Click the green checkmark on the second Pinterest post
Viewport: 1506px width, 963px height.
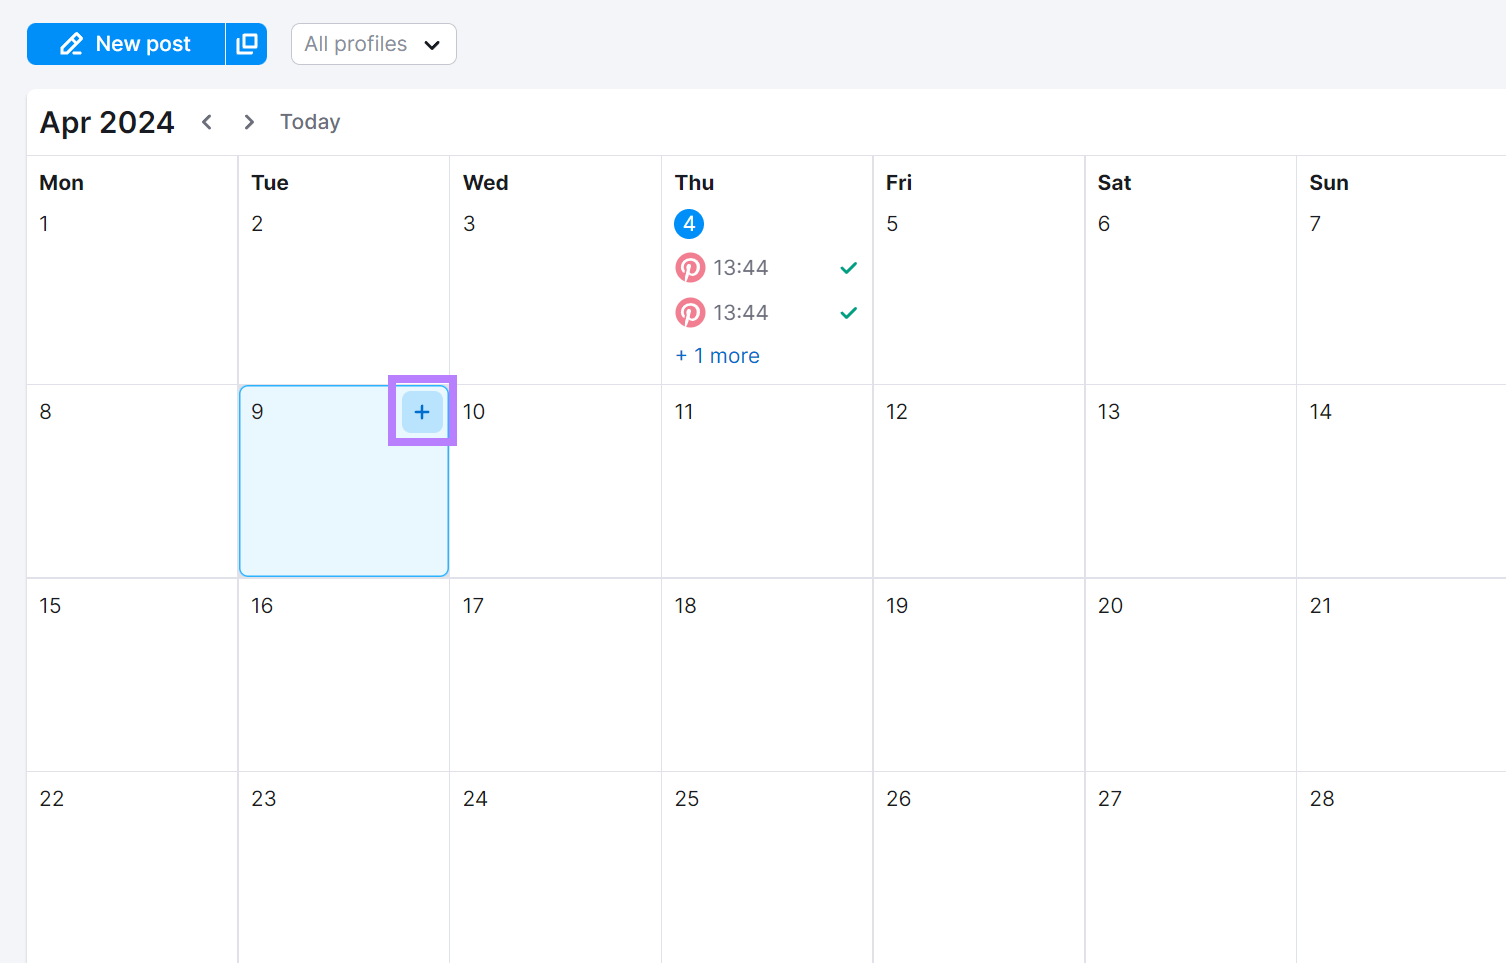(848, 312)
